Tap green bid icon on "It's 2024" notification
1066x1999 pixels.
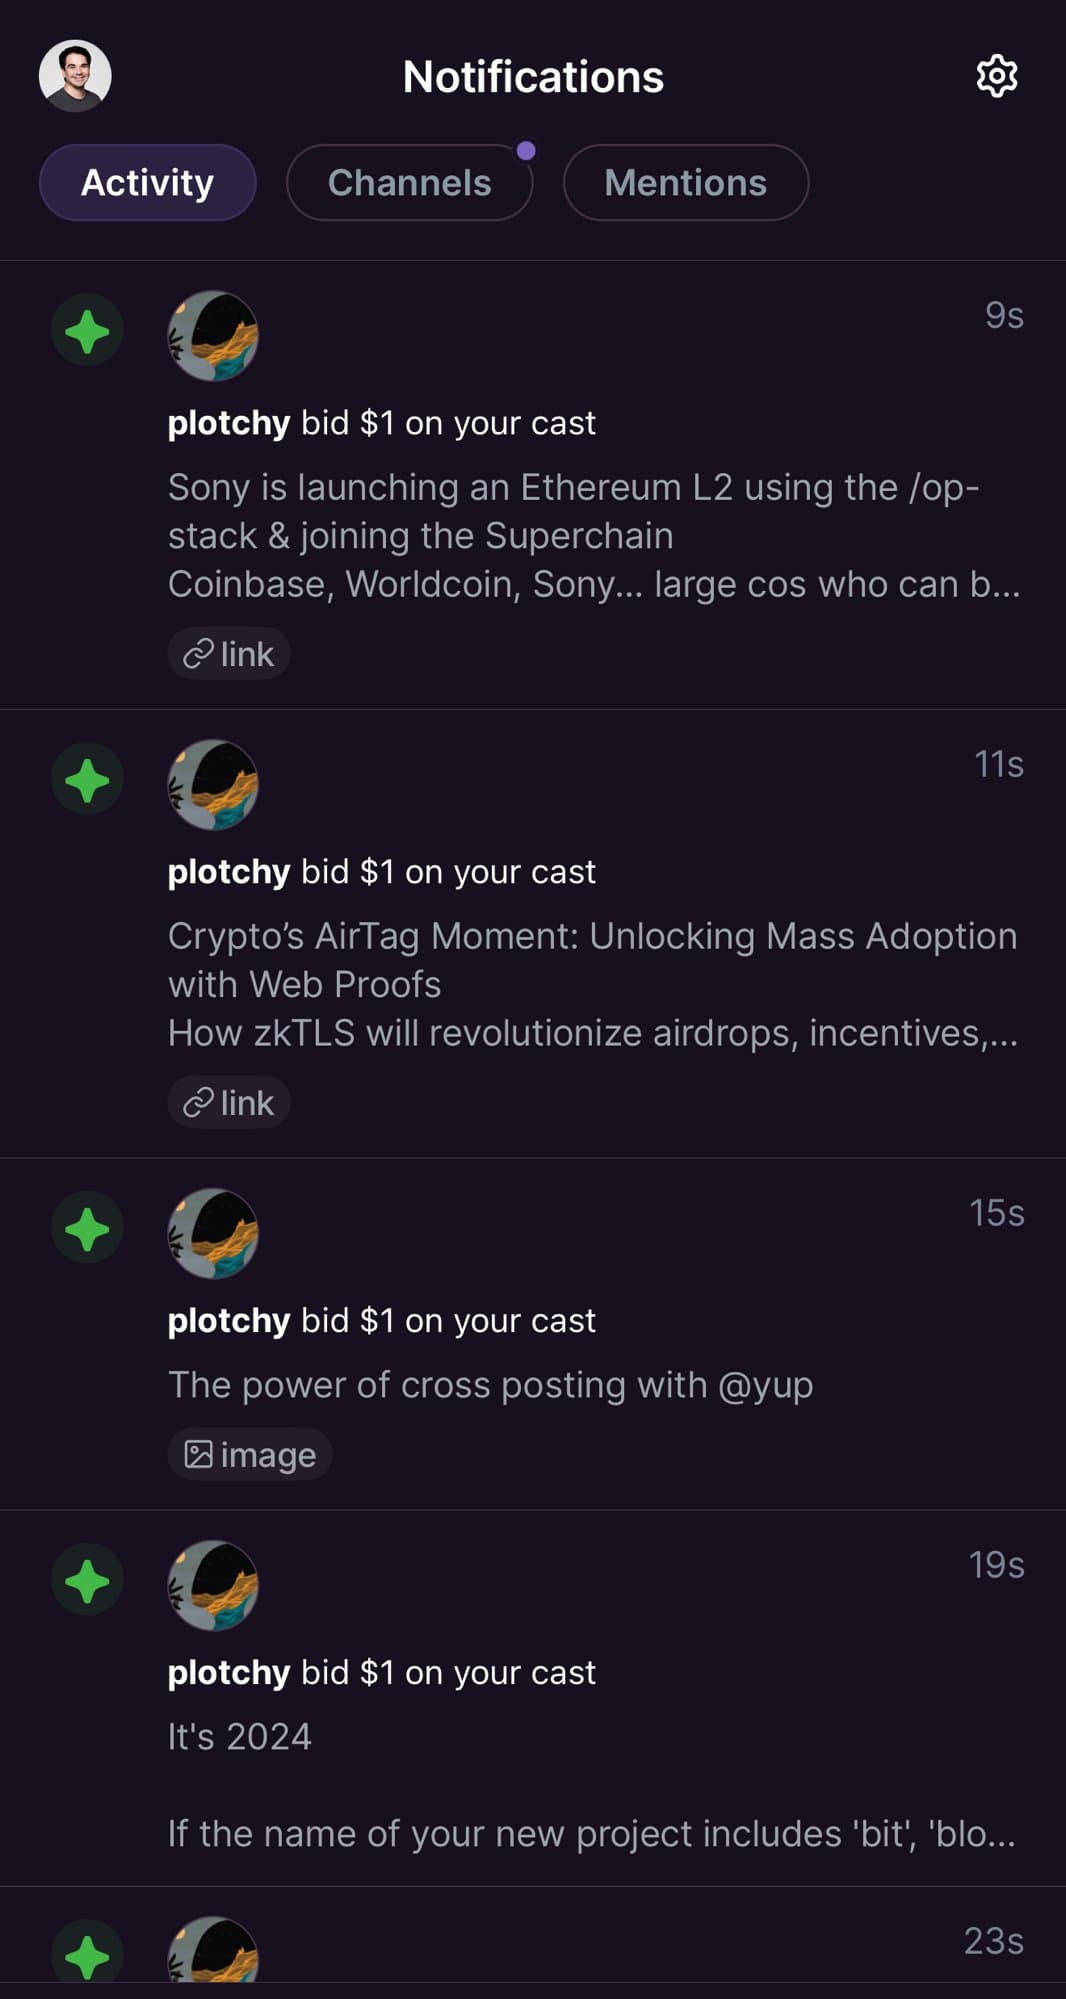pos(87,1580)
